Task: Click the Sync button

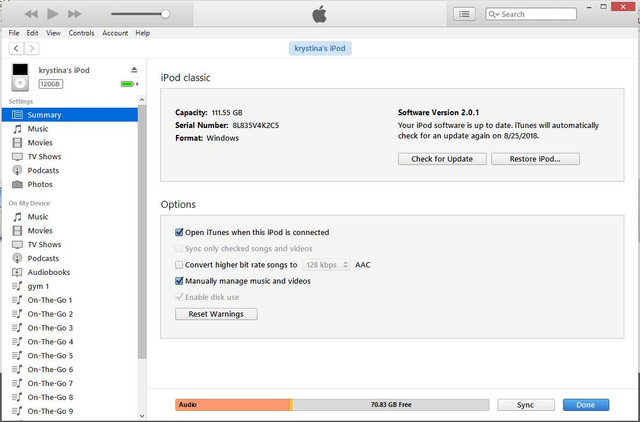Action: click(526, 405)
